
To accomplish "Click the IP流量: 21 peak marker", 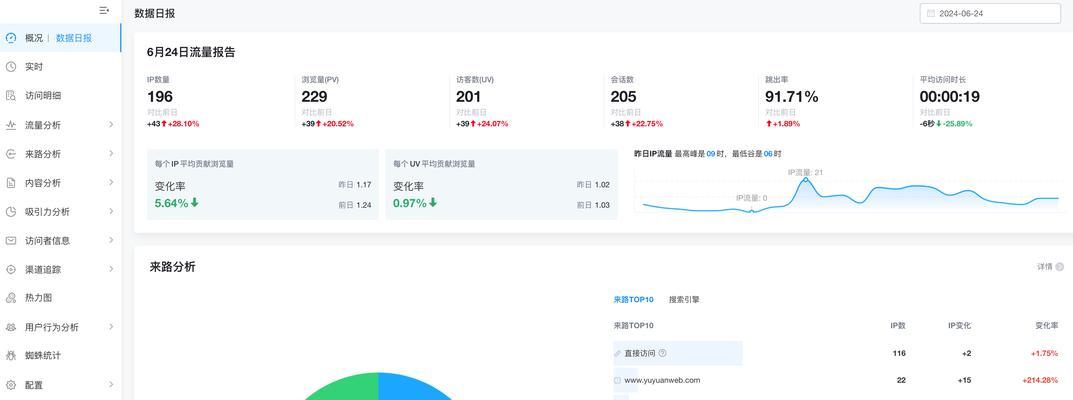I will 805,179.
